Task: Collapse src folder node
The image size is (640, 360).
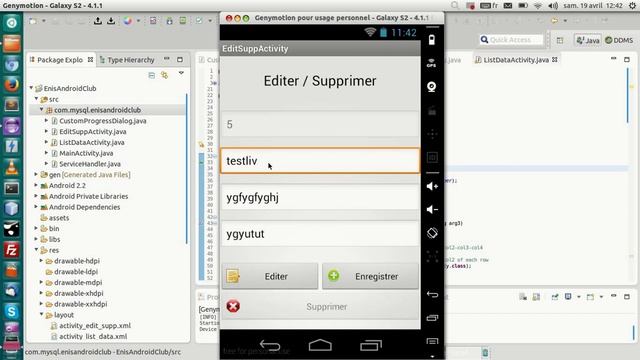Action: pyautogui.click(x=36, y=99)
